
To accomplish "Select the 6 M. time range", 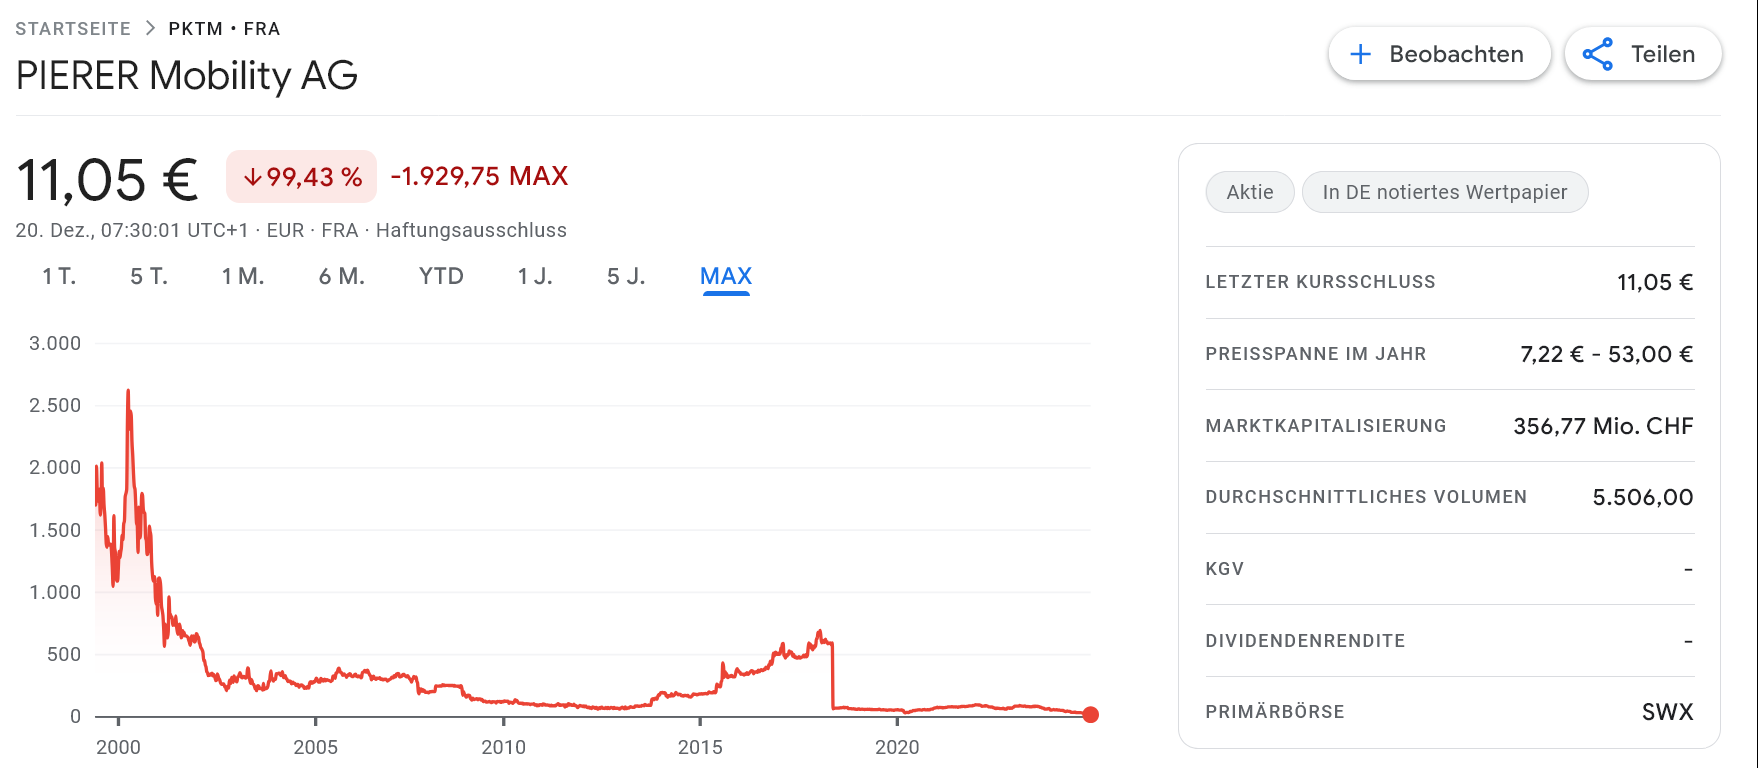I will [x=342, y=276].
